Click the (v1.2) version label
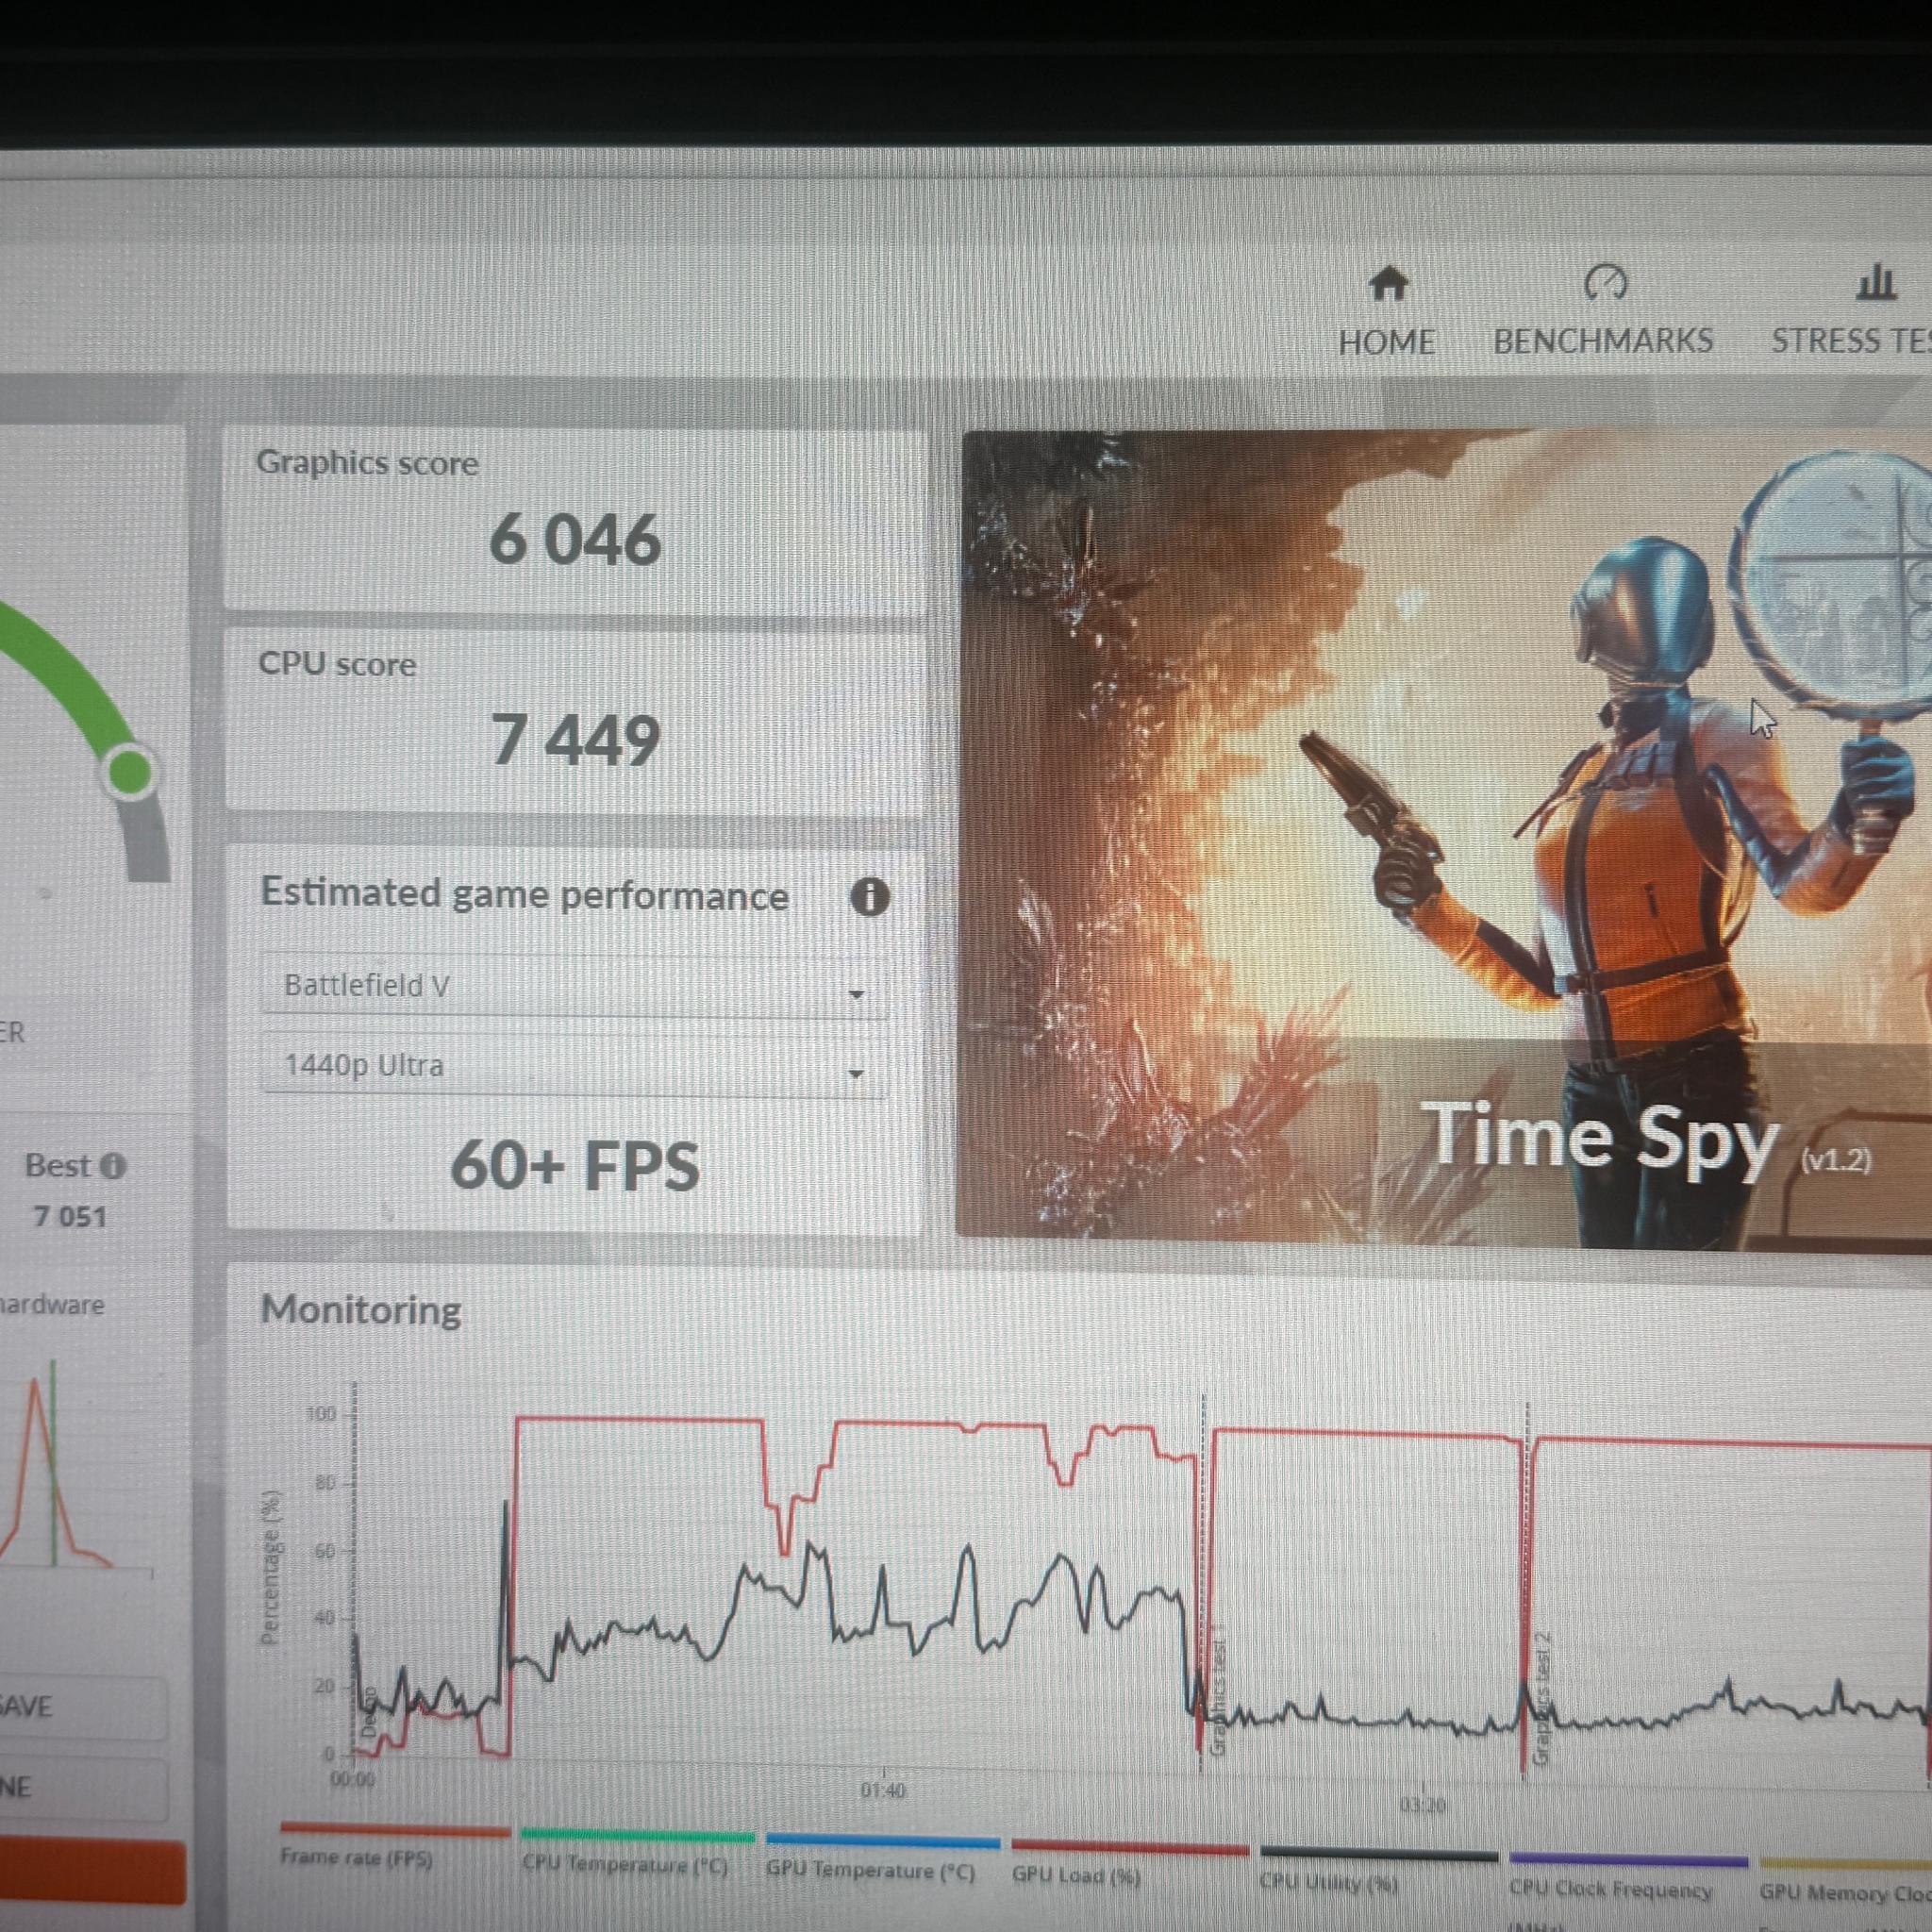 point(1835,1160)
